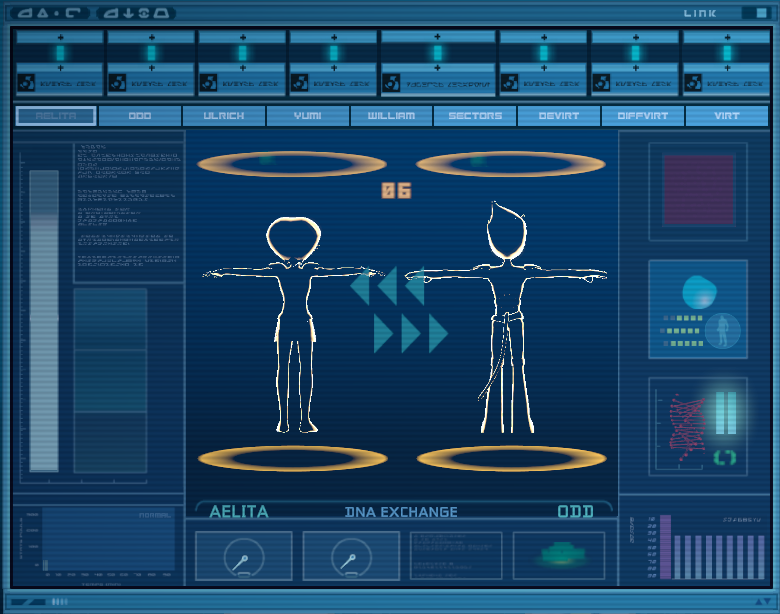Image resolution: width=780 pixels, height=614 pixels.
Task: Click the DNA EXCHANGE title
Action: pos(401,512)
